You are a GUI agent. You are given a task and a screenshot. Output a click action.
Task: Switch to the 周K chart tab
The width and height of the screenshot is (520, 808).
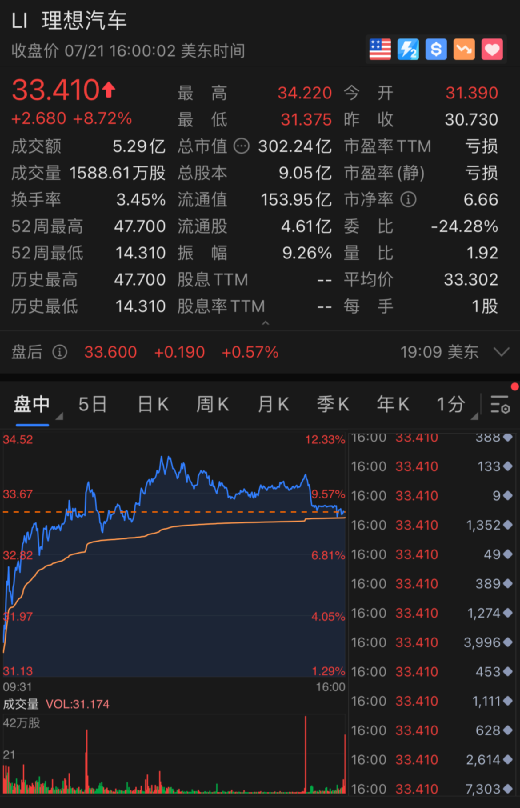212,404
